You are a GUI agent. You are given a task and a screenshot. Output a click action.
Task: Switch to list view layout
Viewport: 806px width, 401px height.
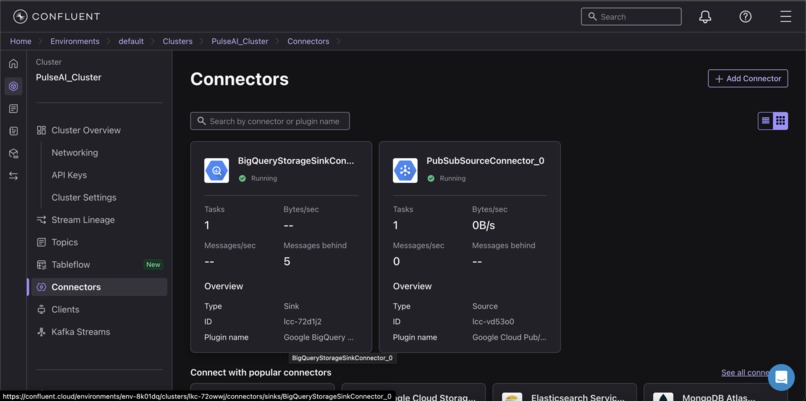(x=766, y=121)
